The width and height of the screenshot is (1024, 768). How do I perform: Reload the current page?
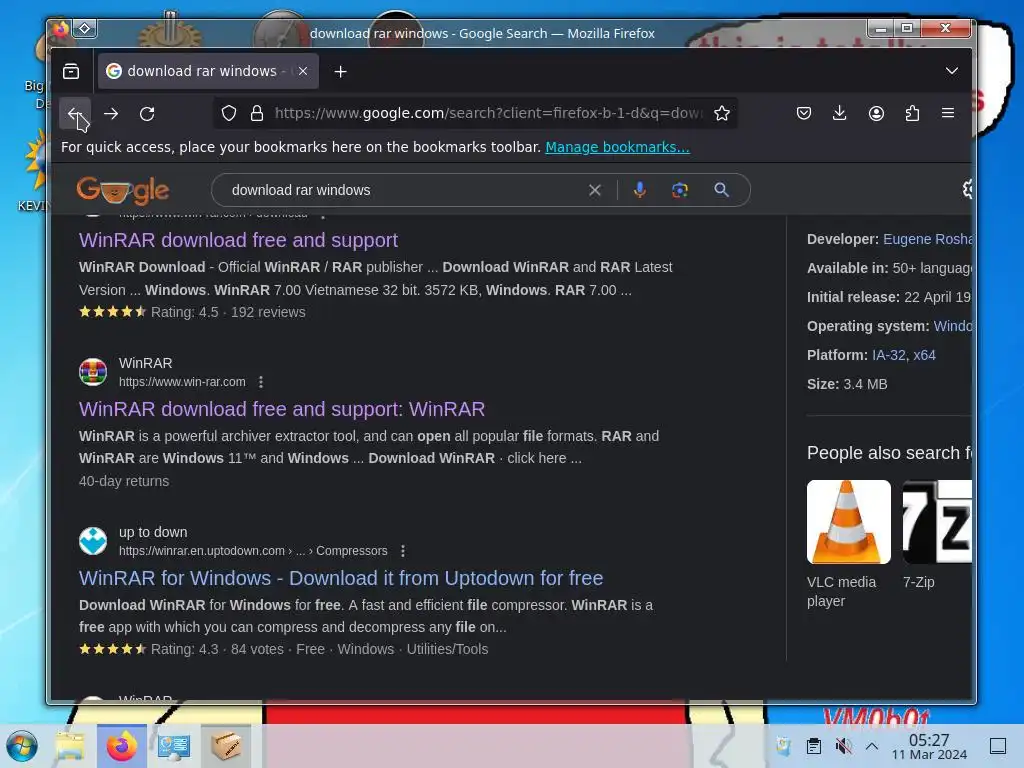(x=148, y=114)
